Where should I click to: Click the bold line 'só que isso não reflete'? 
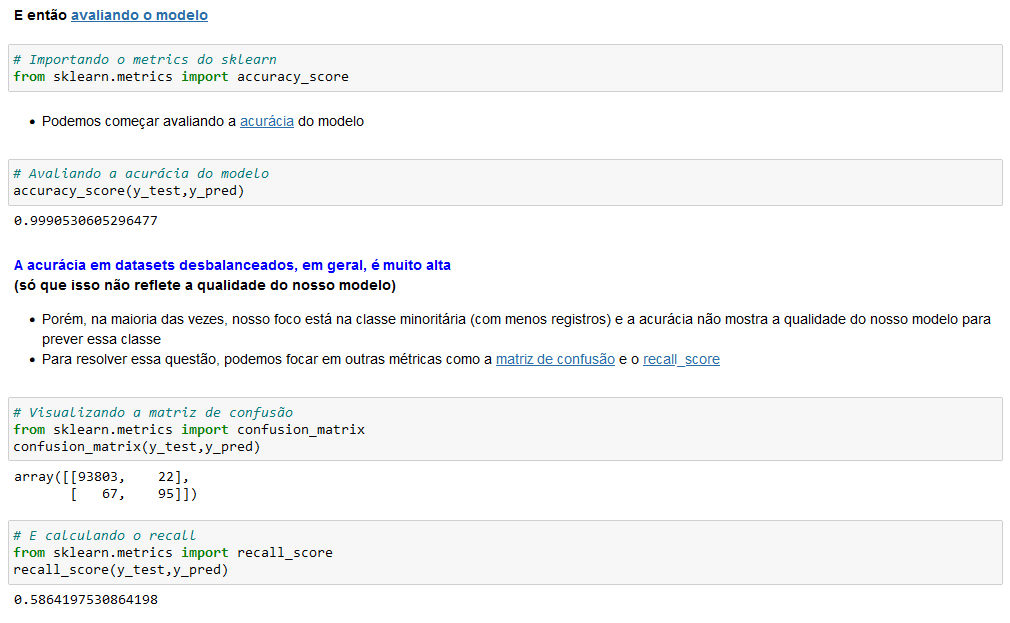pyautogui.click(x=205, y=285)
